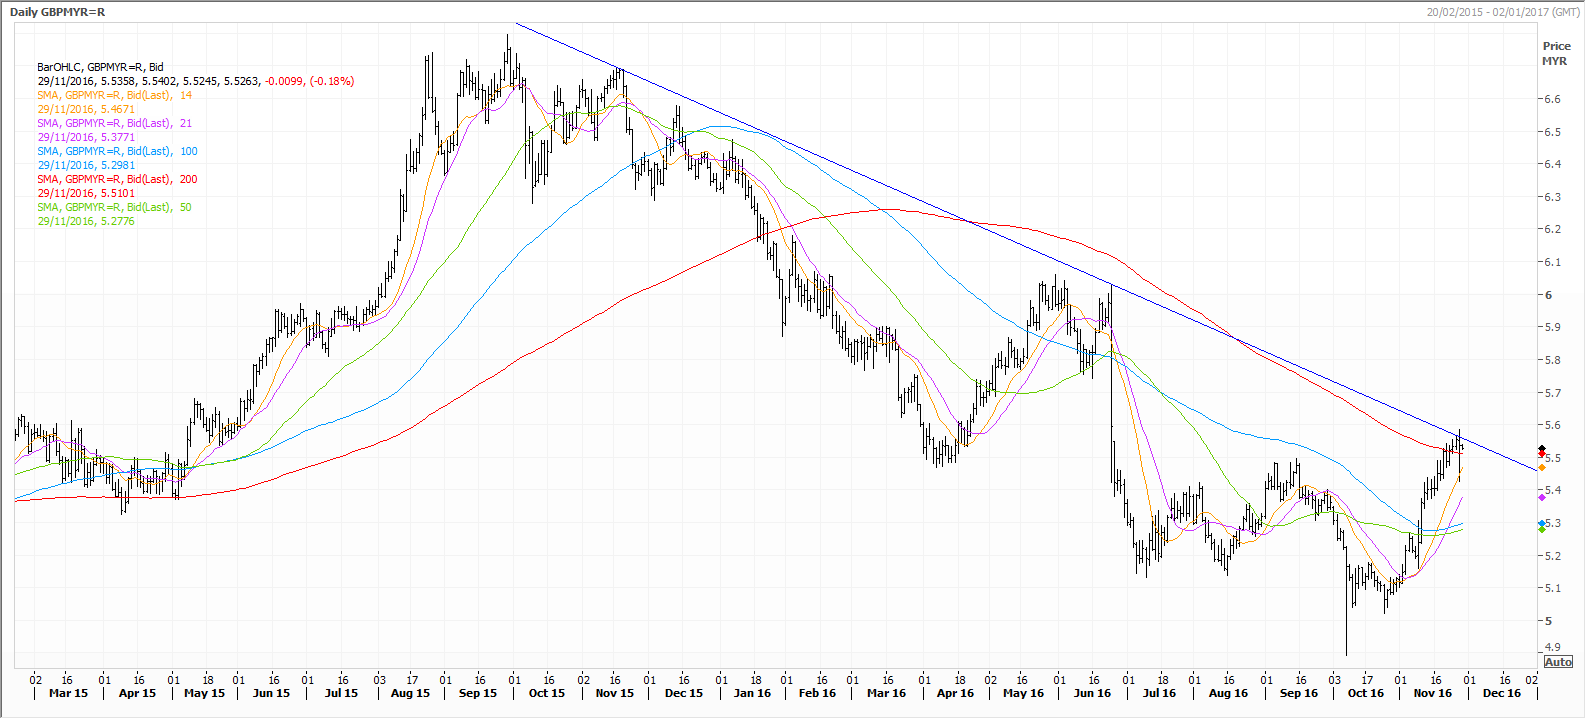Click the Jan 16 month label on time axis
Image resolution: width=1586 pixels, height=719 pixels.
(x=752, y=693)
